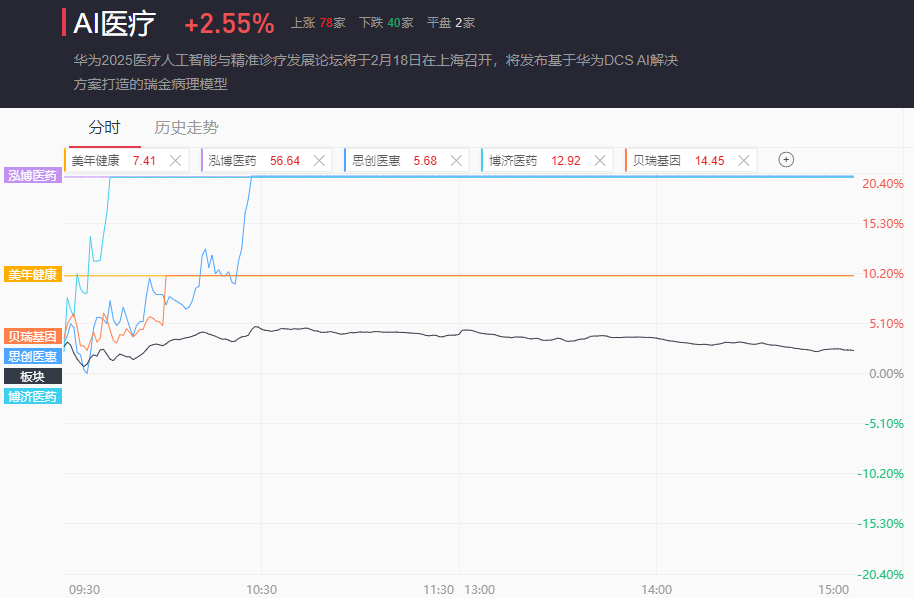914x598 pixels.
Task: Toggle the 思创医惠 blue series label
Action: 33,356
